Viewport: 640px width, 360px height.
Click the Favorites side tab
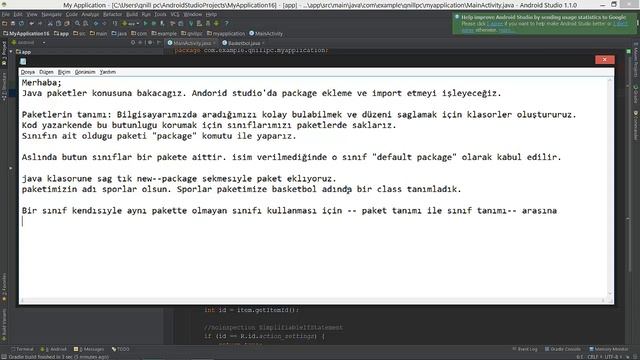(4, 287)
